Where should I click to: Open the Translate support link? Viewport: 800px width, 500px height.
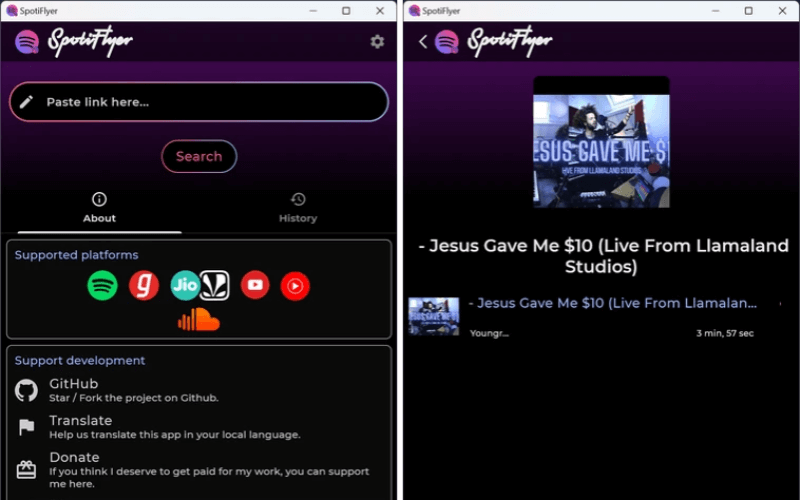click(x=199, y=427)
